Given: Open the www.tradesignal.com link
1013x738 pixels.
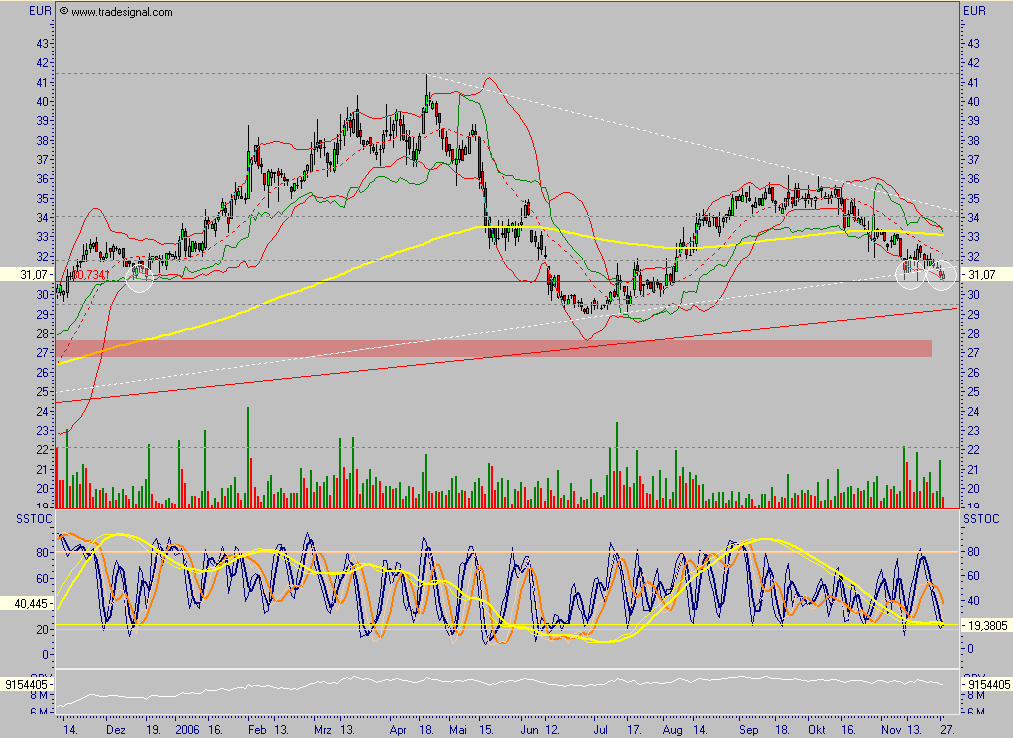Looking at the screenshot, I should [x=122, y=12].
